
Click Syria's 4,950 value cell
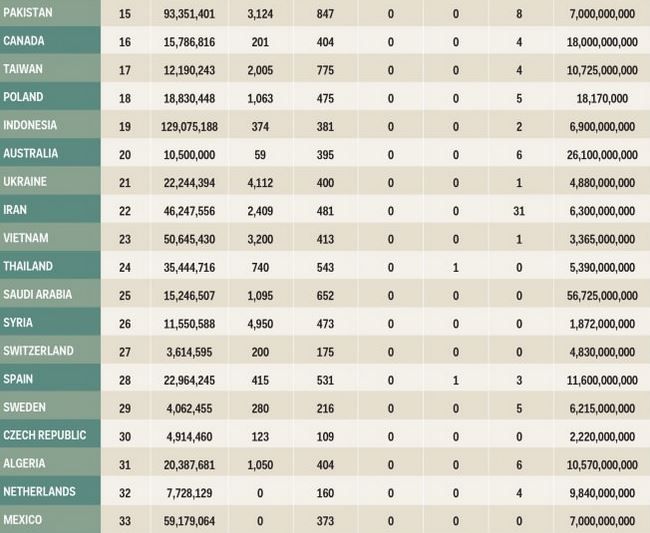(260, 324)
